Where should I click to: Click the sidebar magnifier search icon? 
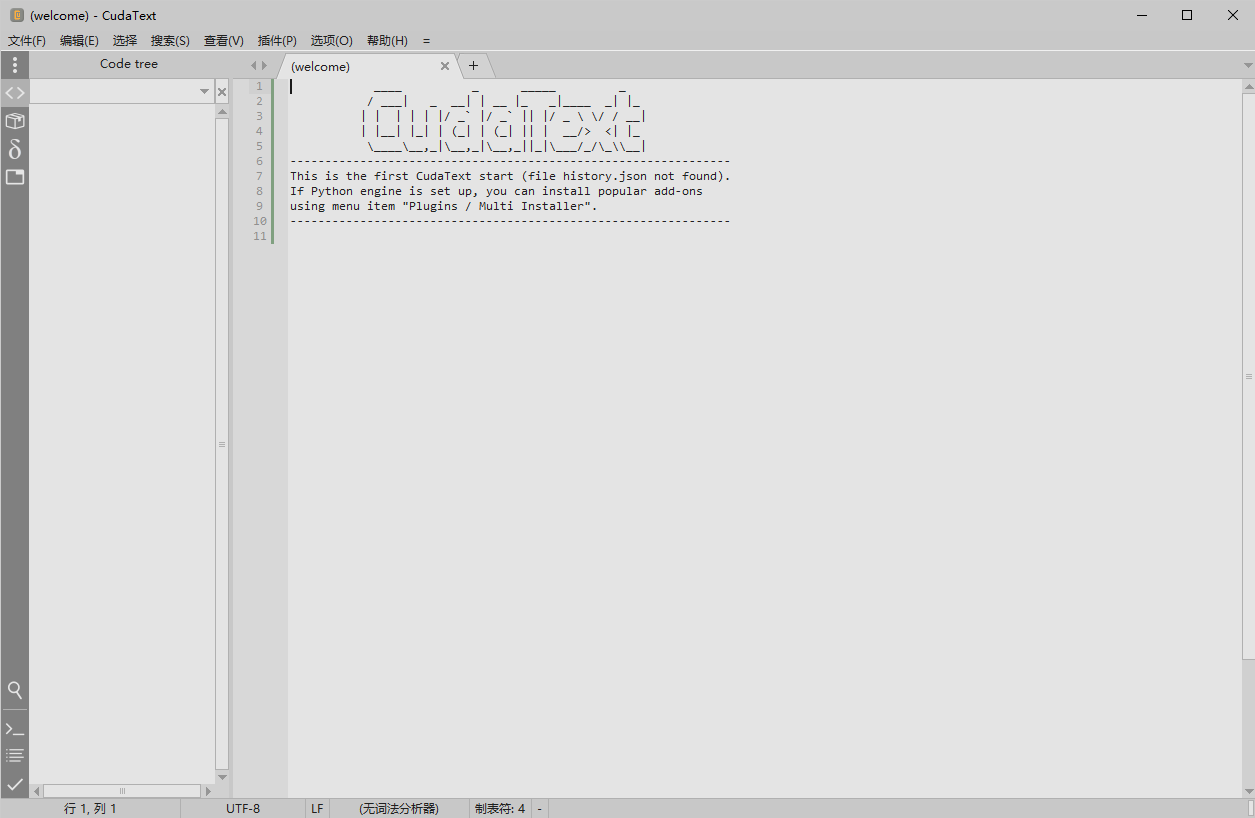pyautogui.click(x=15, y=690)
